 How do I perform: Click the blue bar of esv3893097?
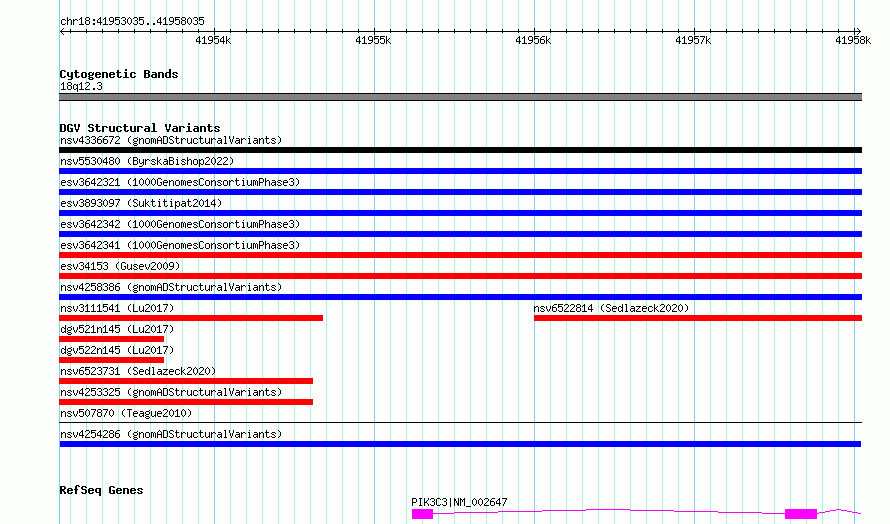point(460,213)
